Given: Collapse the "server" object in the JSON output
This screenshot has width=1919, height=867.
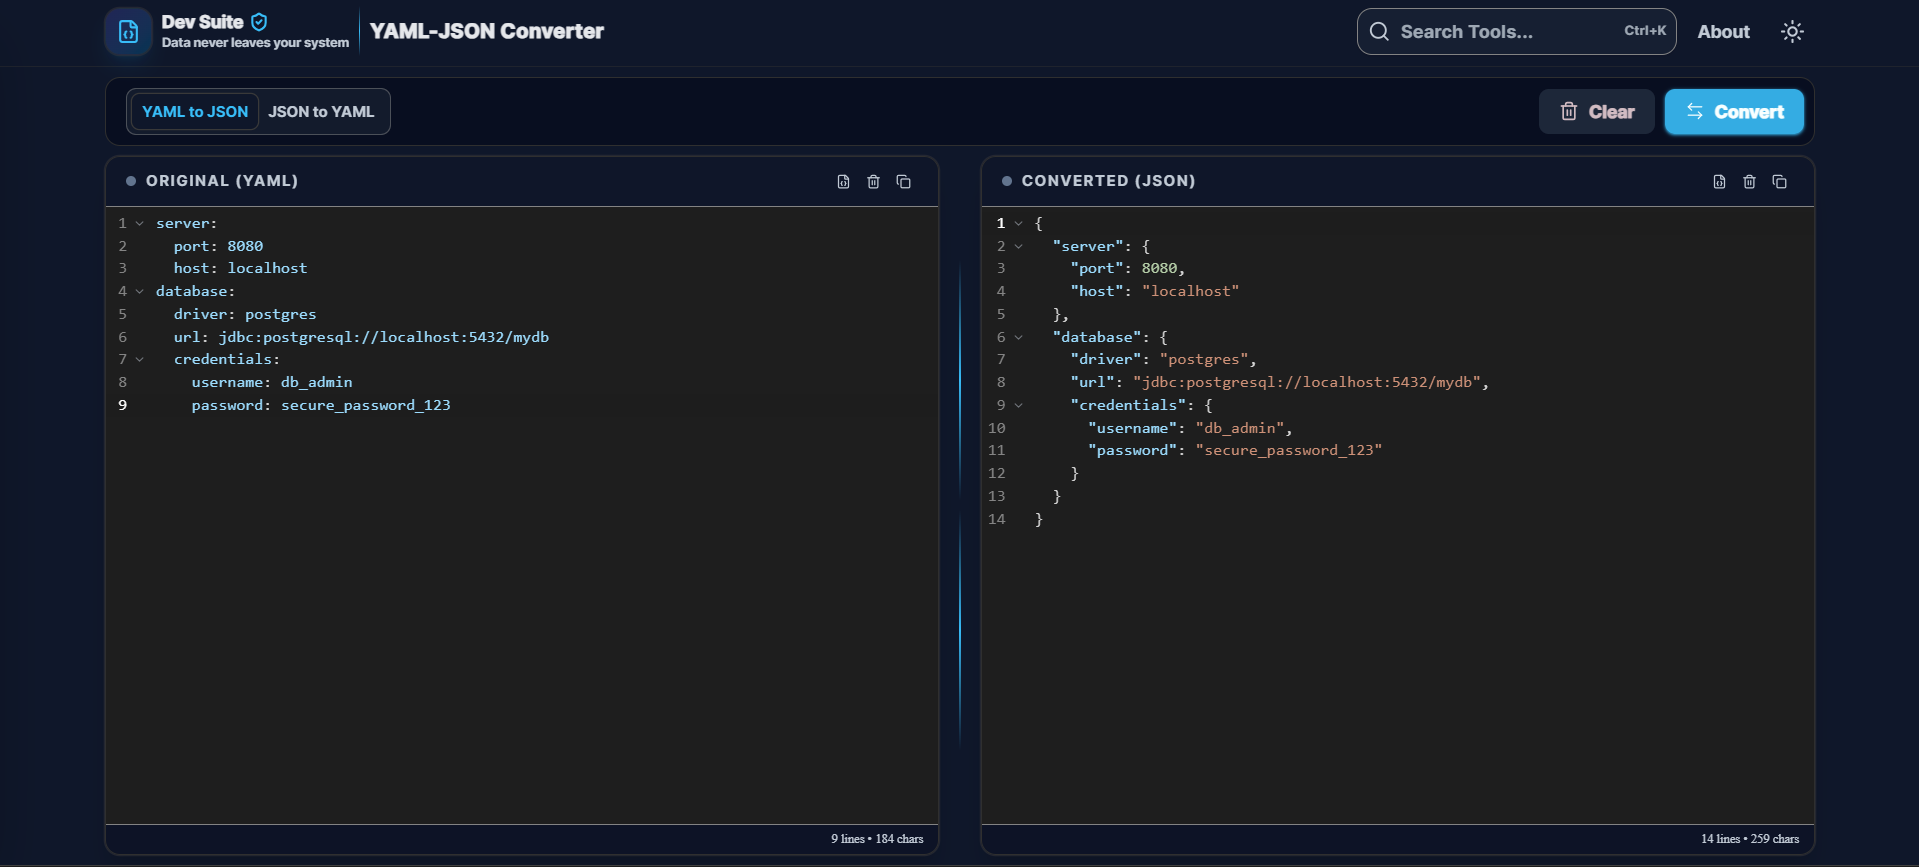Looking at the screenshot, I should [1018, 246].
